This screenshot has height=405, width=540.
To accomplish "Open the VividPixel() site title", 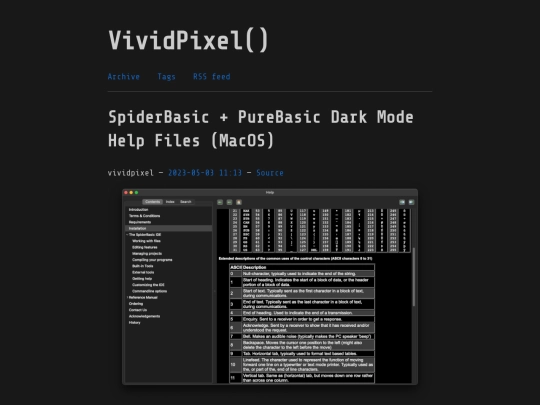I will tap(188, 41).
